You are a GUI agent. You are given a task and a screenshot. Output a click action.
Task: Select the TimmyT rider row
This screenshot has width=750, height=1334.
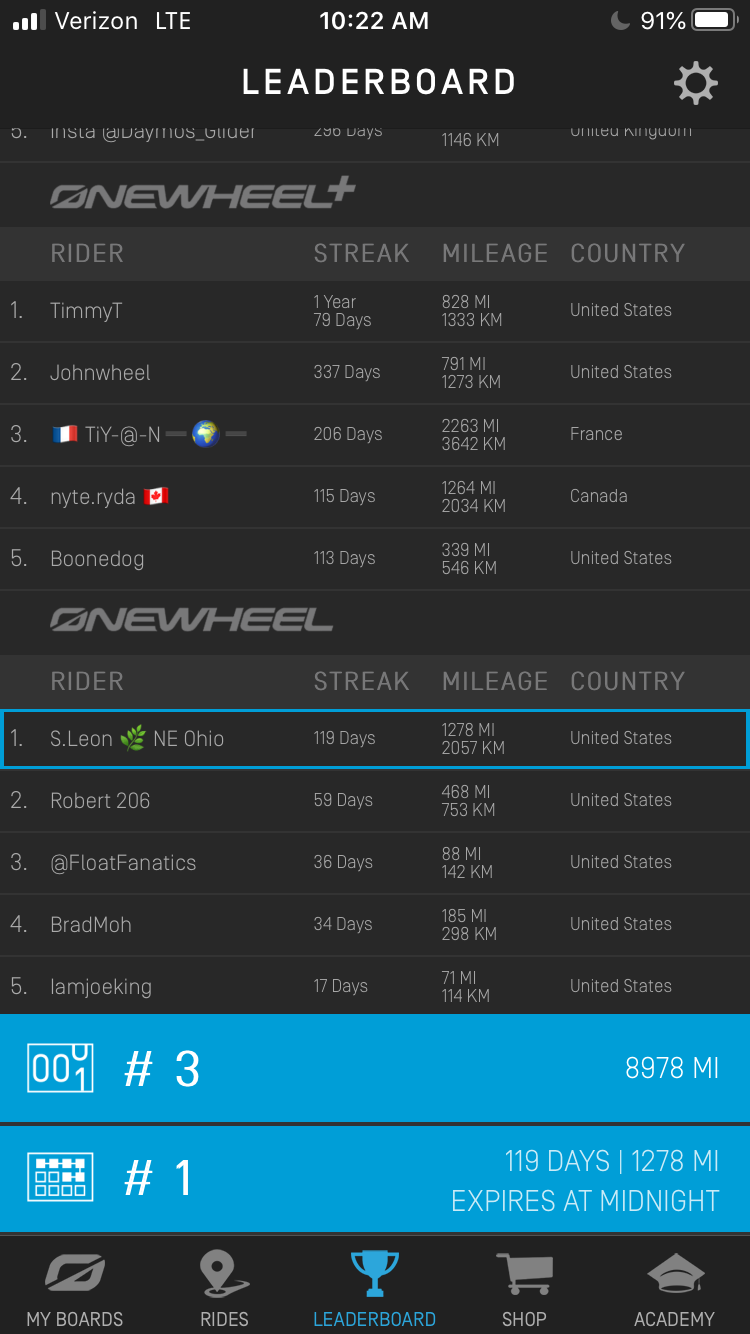tap(375, 311)
